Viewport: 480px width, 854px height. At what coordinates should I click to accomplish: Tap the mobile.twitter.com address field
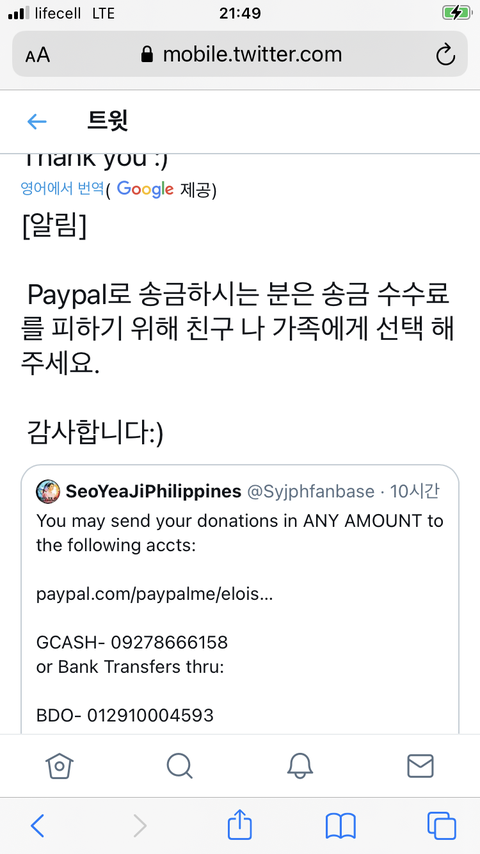240,54
